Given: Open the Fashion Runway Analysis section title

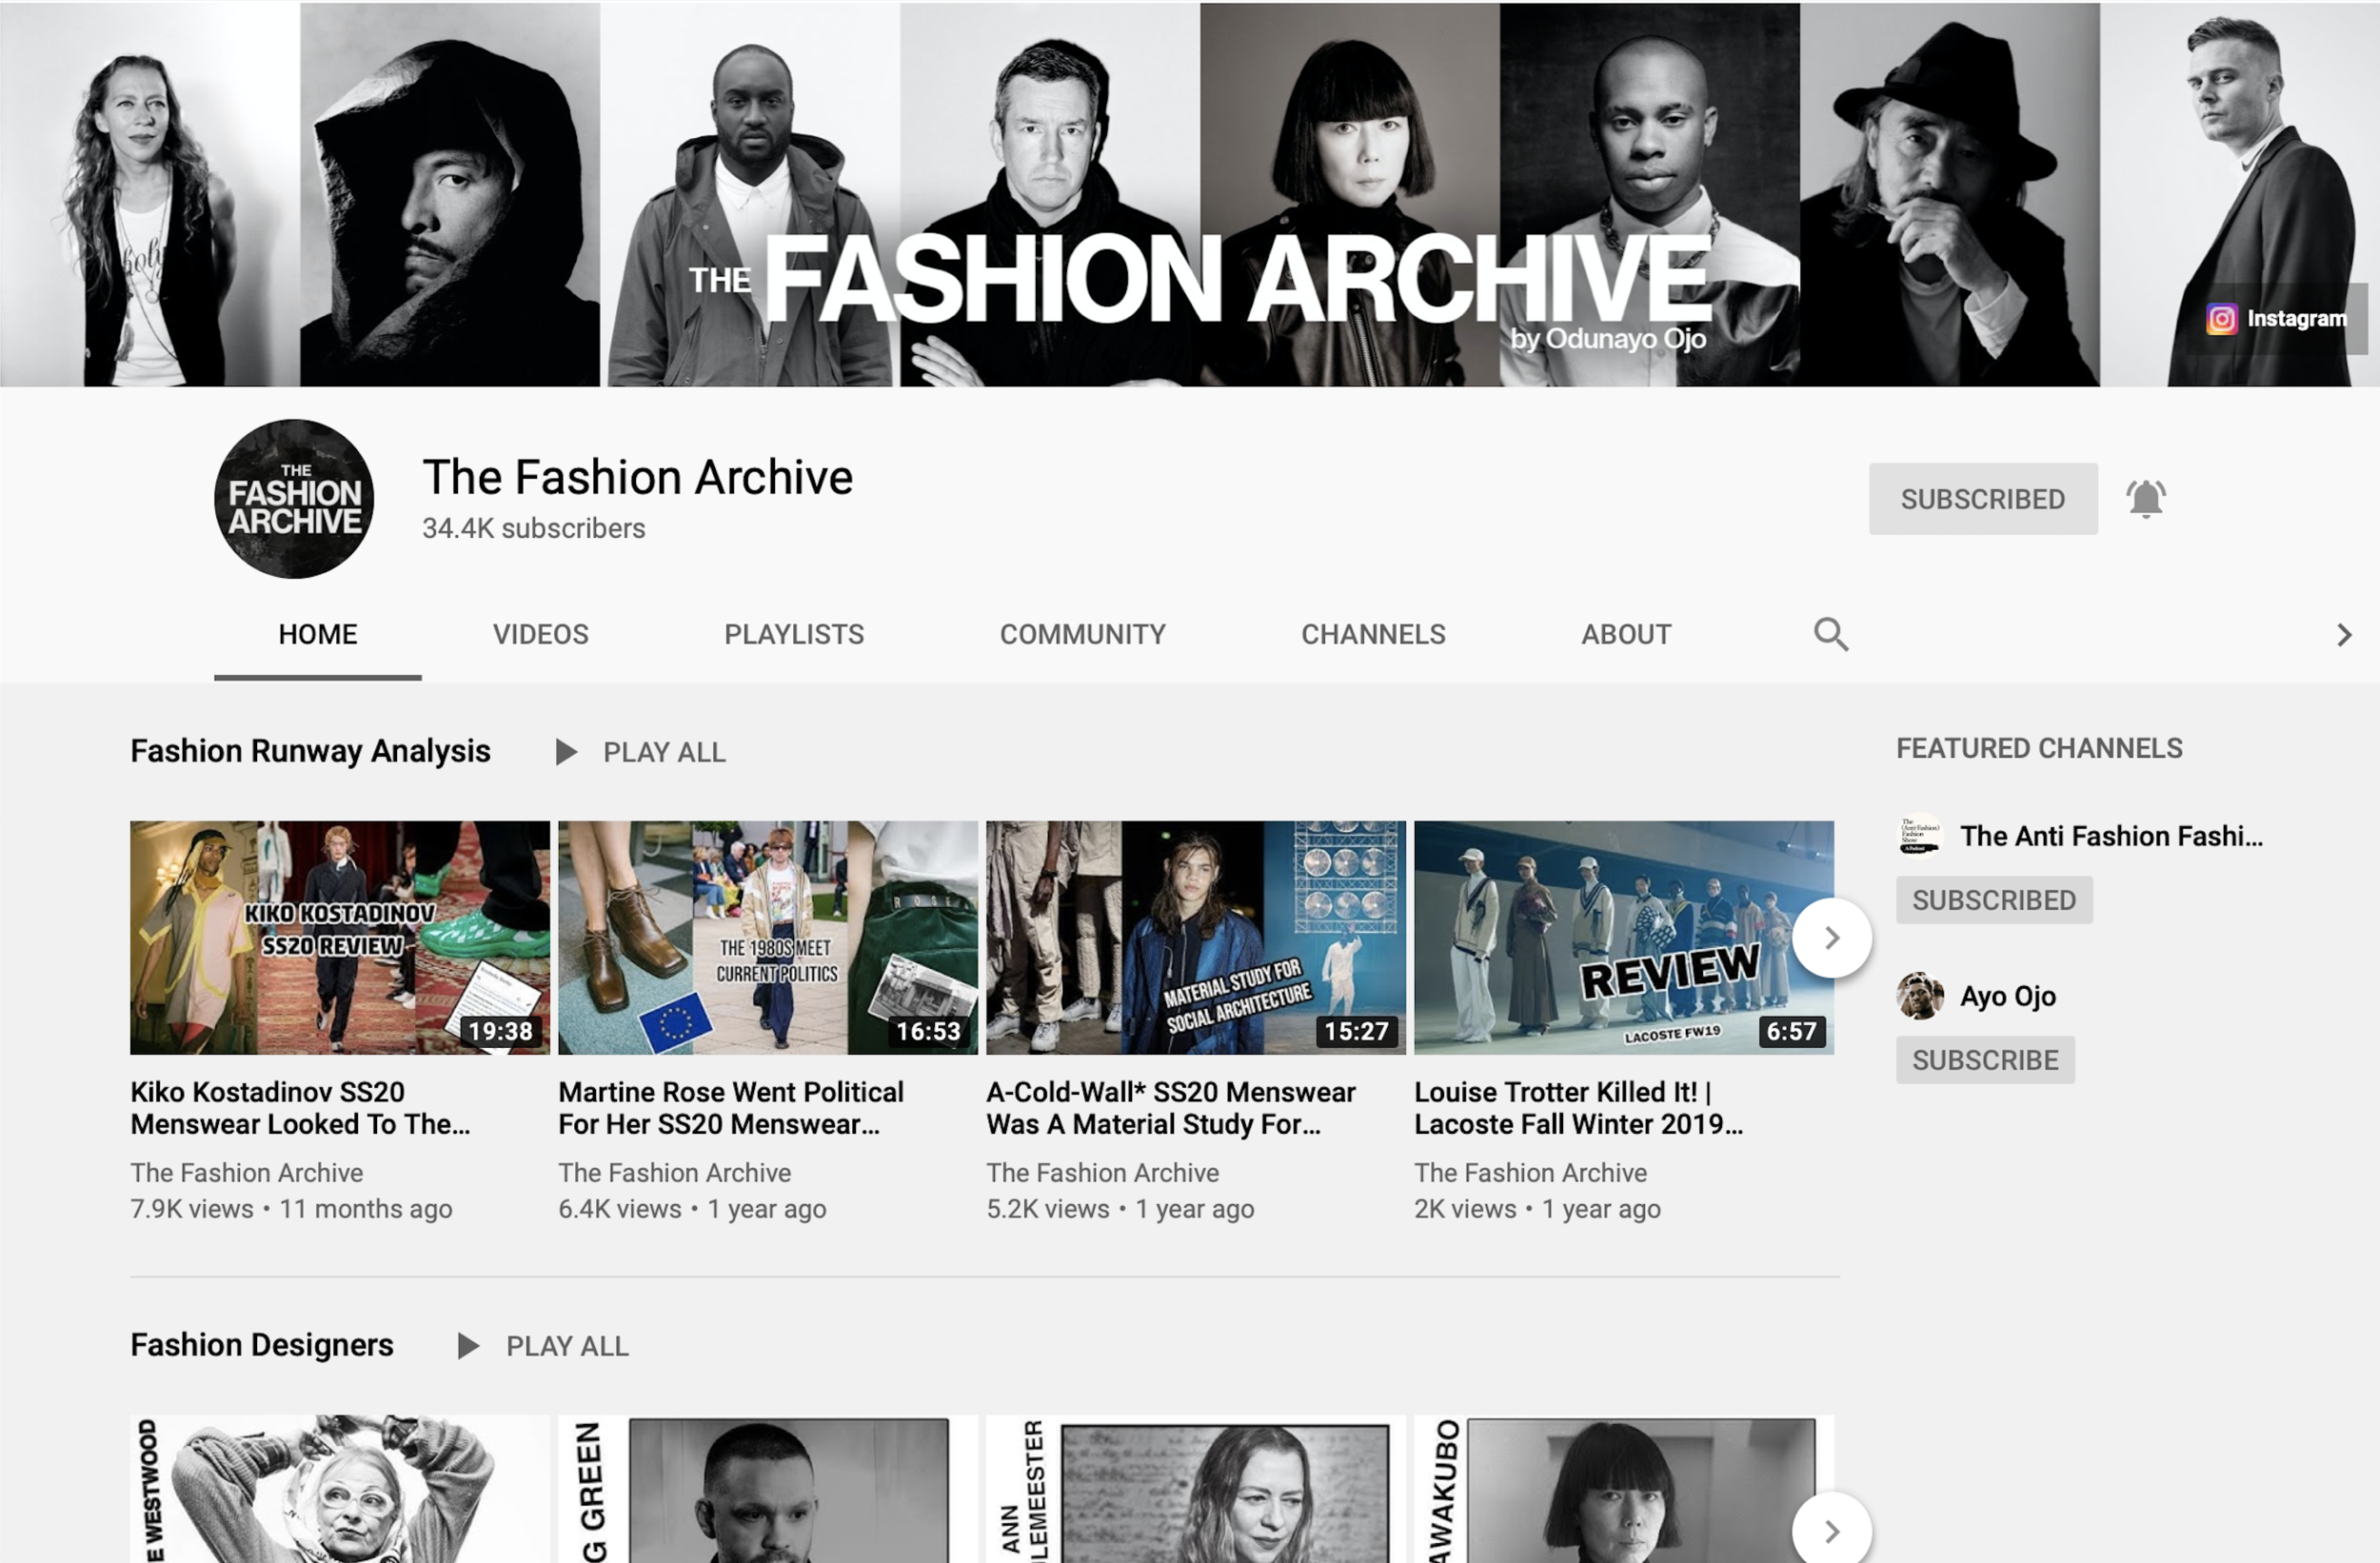Looking at the screenshot, I should pos(310,751).
